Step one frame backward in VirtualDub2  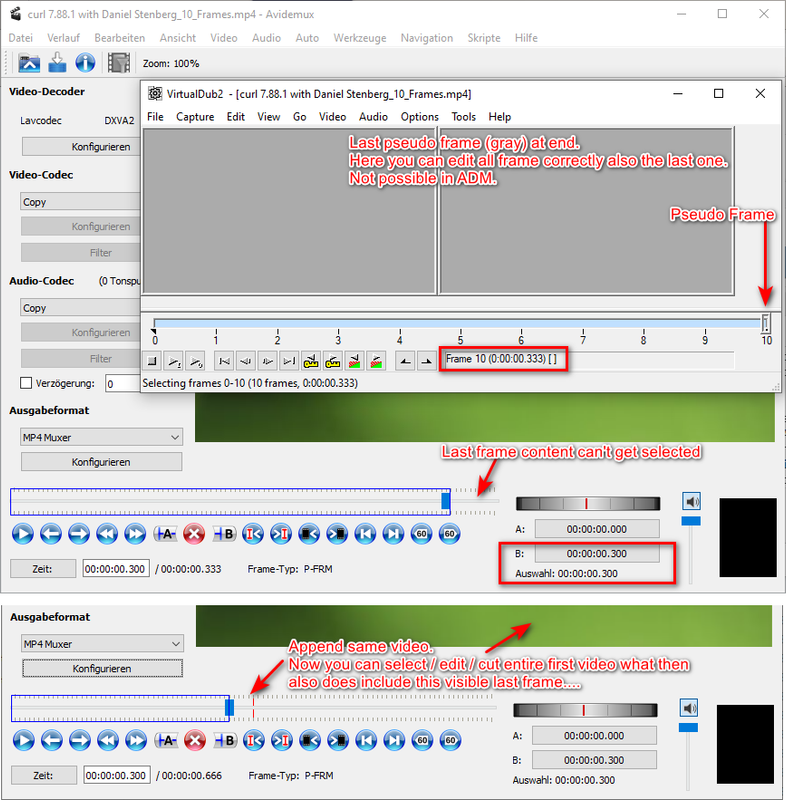[245, 361]
